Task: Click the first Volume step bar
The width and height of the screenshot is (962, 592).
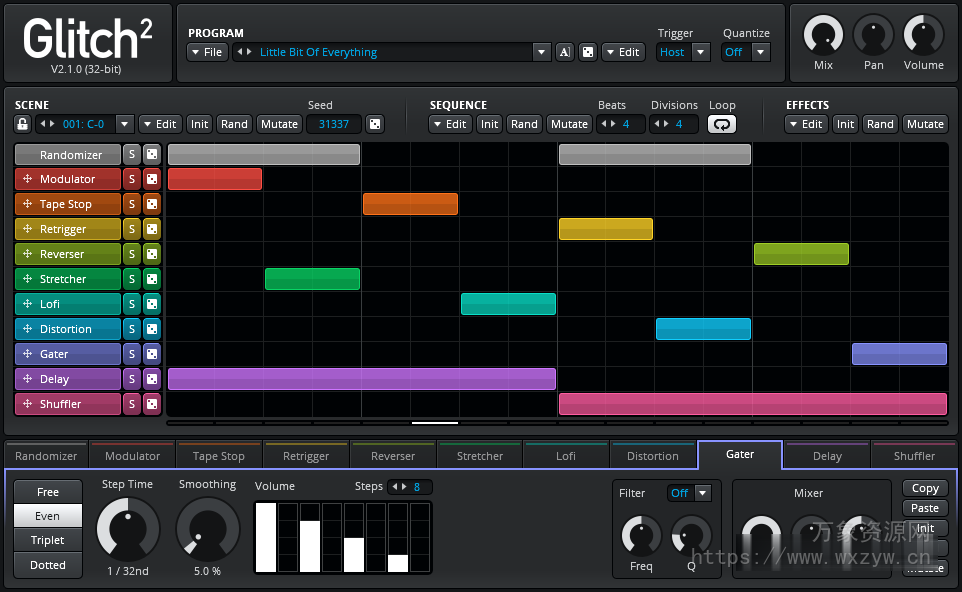Action: (266, 538)
